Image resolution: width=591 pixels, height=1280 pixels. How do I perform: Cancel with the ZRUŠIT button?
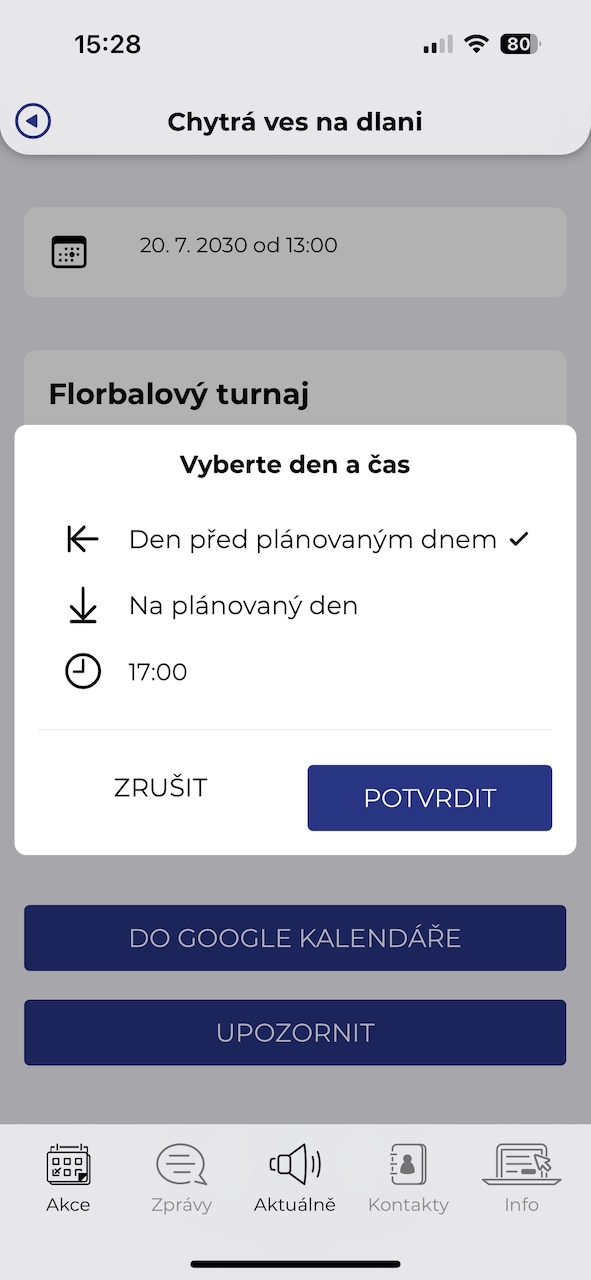[161, 788]
